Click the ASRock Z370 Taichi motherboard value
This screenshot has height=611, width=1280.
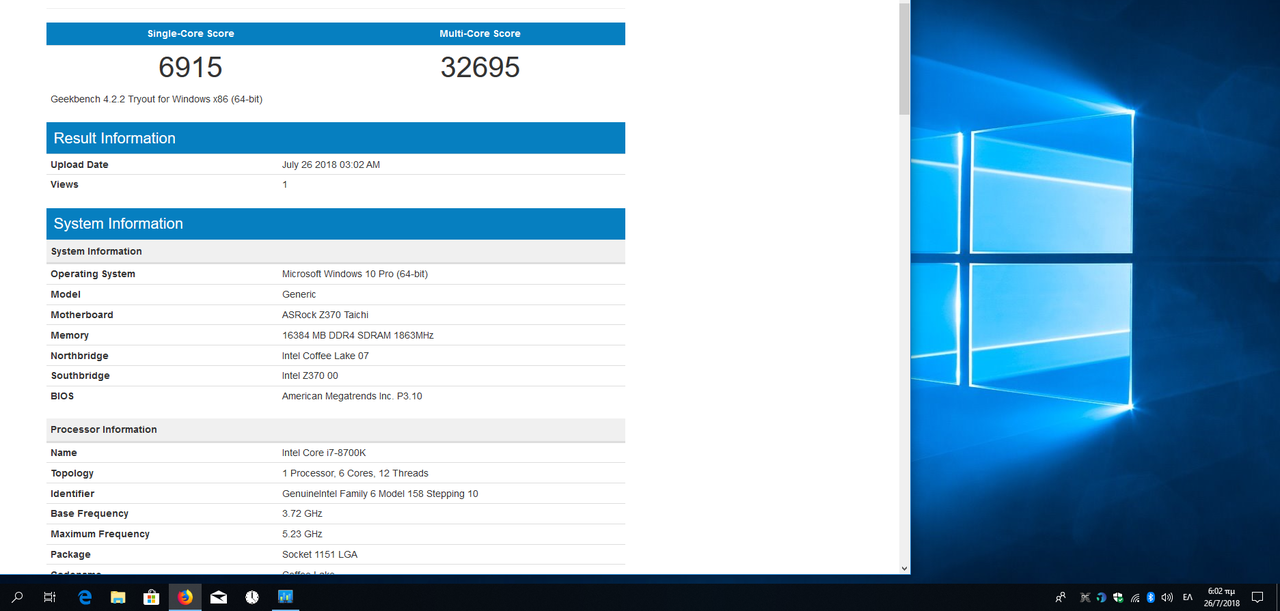(x=325, y=315)
